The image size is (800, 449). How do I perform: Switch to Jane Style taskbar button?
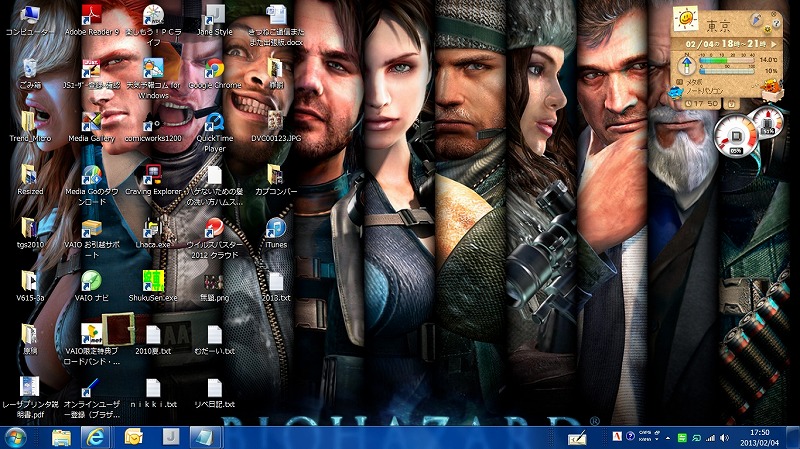tap(171, 437)
